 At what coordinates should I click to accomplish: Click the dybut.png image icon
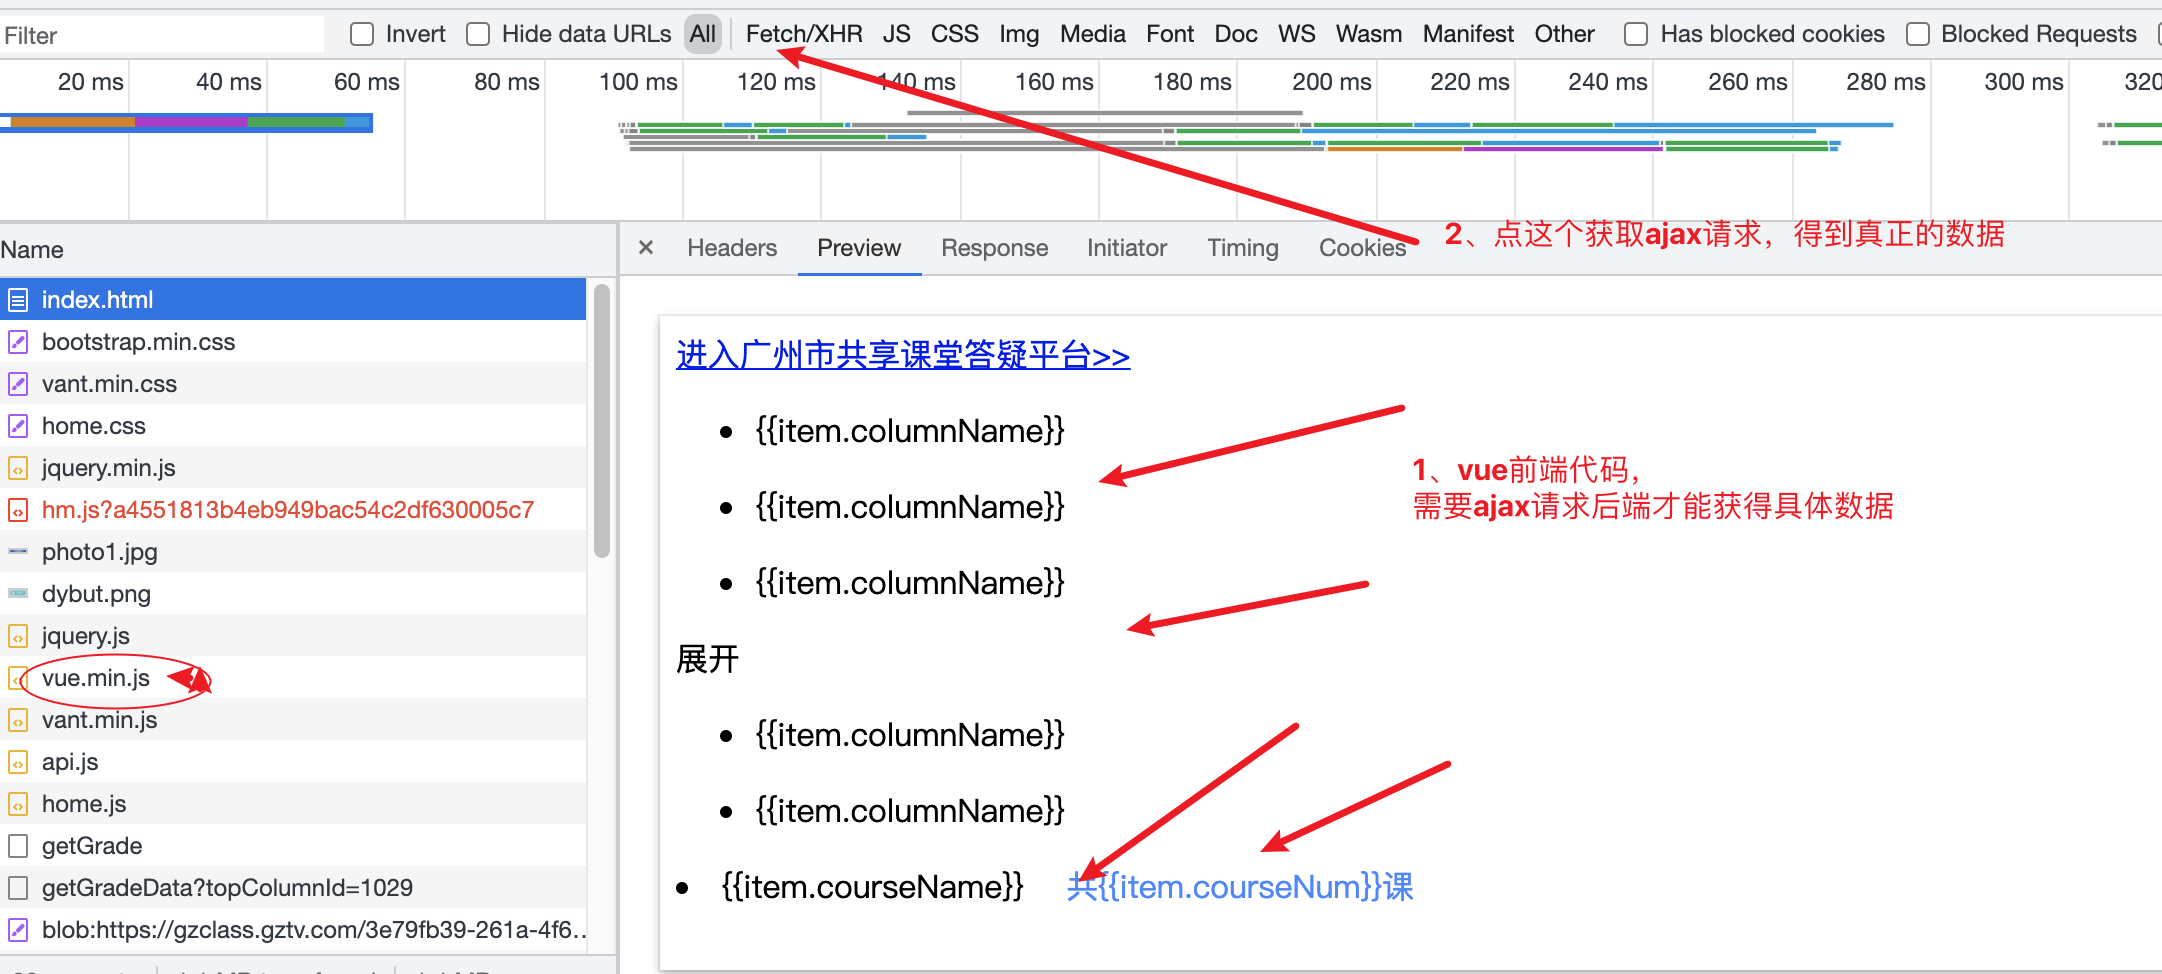point(18,594)
